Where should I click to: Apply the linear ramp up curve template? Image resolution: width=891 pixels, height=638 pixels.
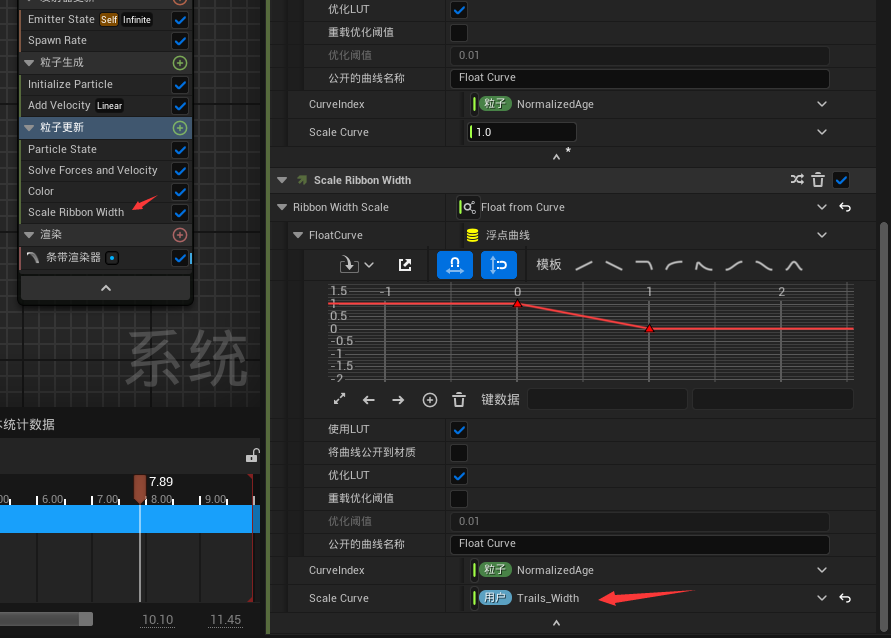[584, 265]
